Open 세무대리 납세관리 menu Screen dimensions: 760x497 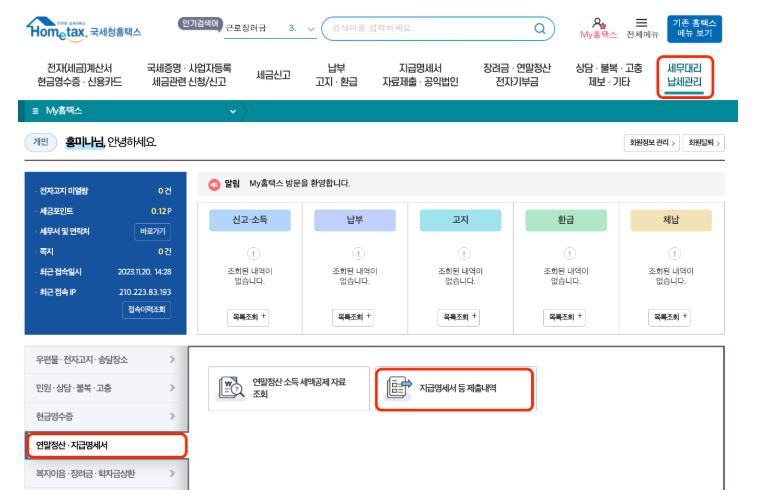pyautogui.click(x=684, y=76)
